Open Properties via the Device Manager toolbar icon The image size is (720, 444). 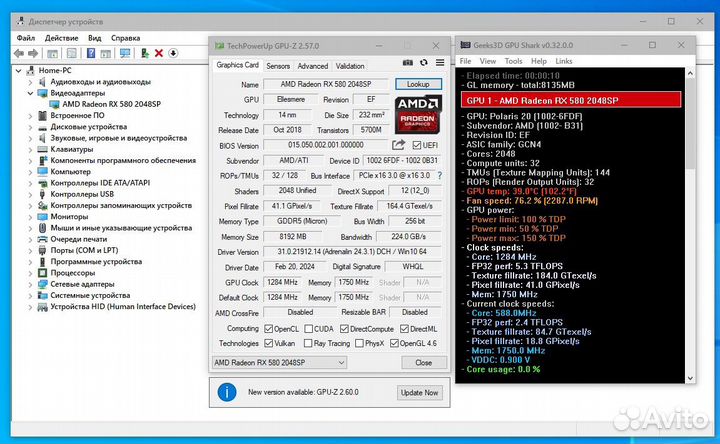[x=72, y=53]
